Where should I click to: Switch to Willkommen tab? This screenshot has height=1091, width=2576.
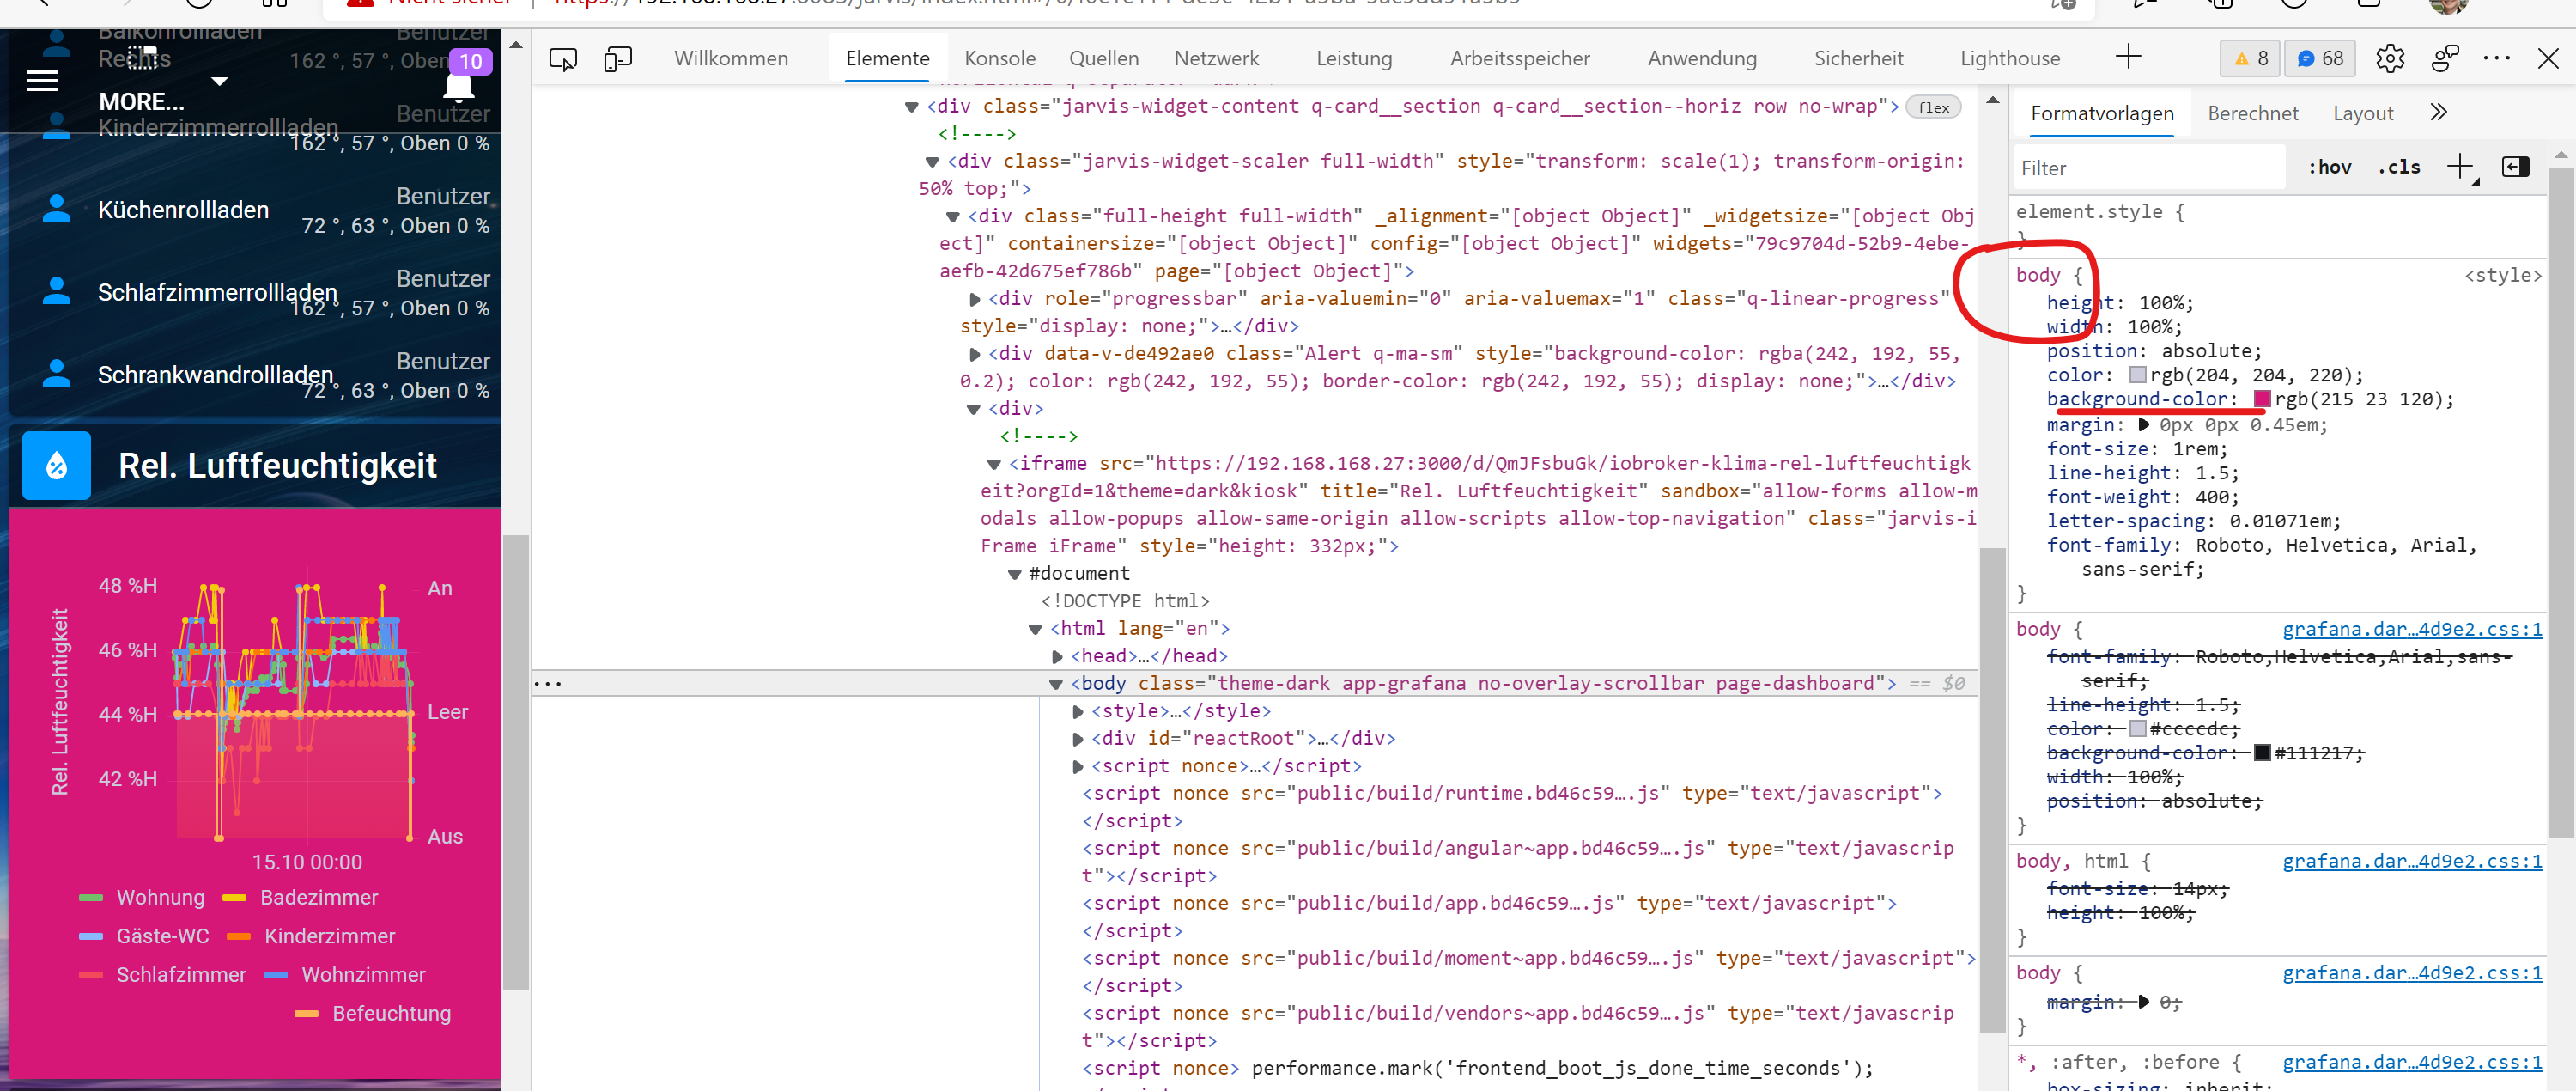coord(731,59)
